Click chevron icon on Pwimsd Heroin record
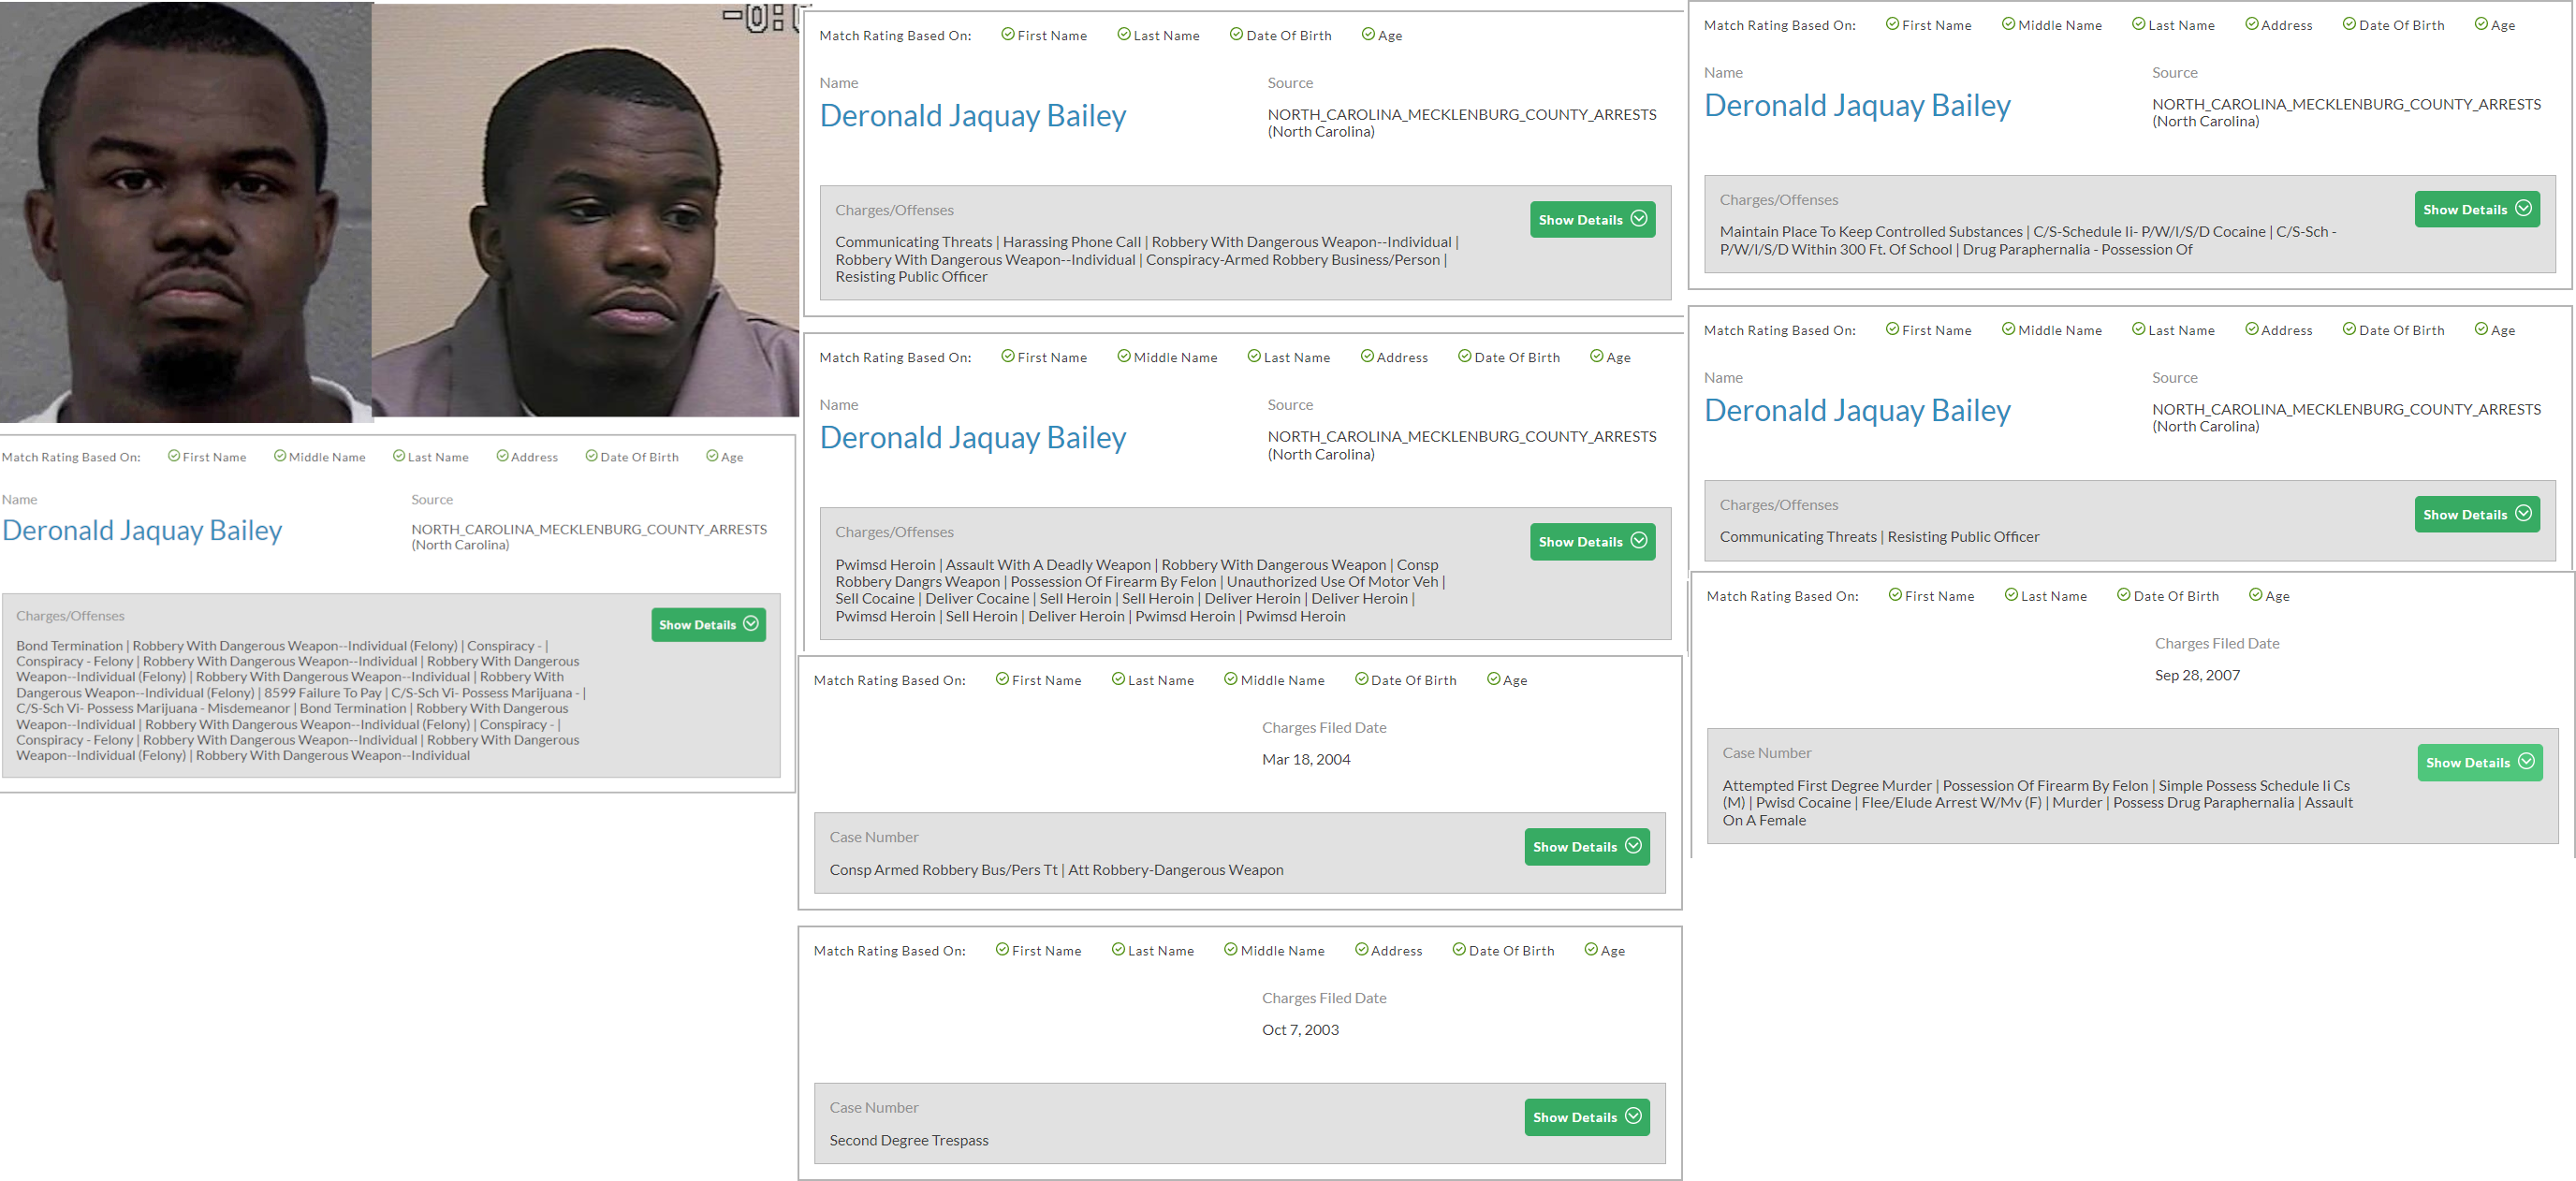 tap(1639, 541)
